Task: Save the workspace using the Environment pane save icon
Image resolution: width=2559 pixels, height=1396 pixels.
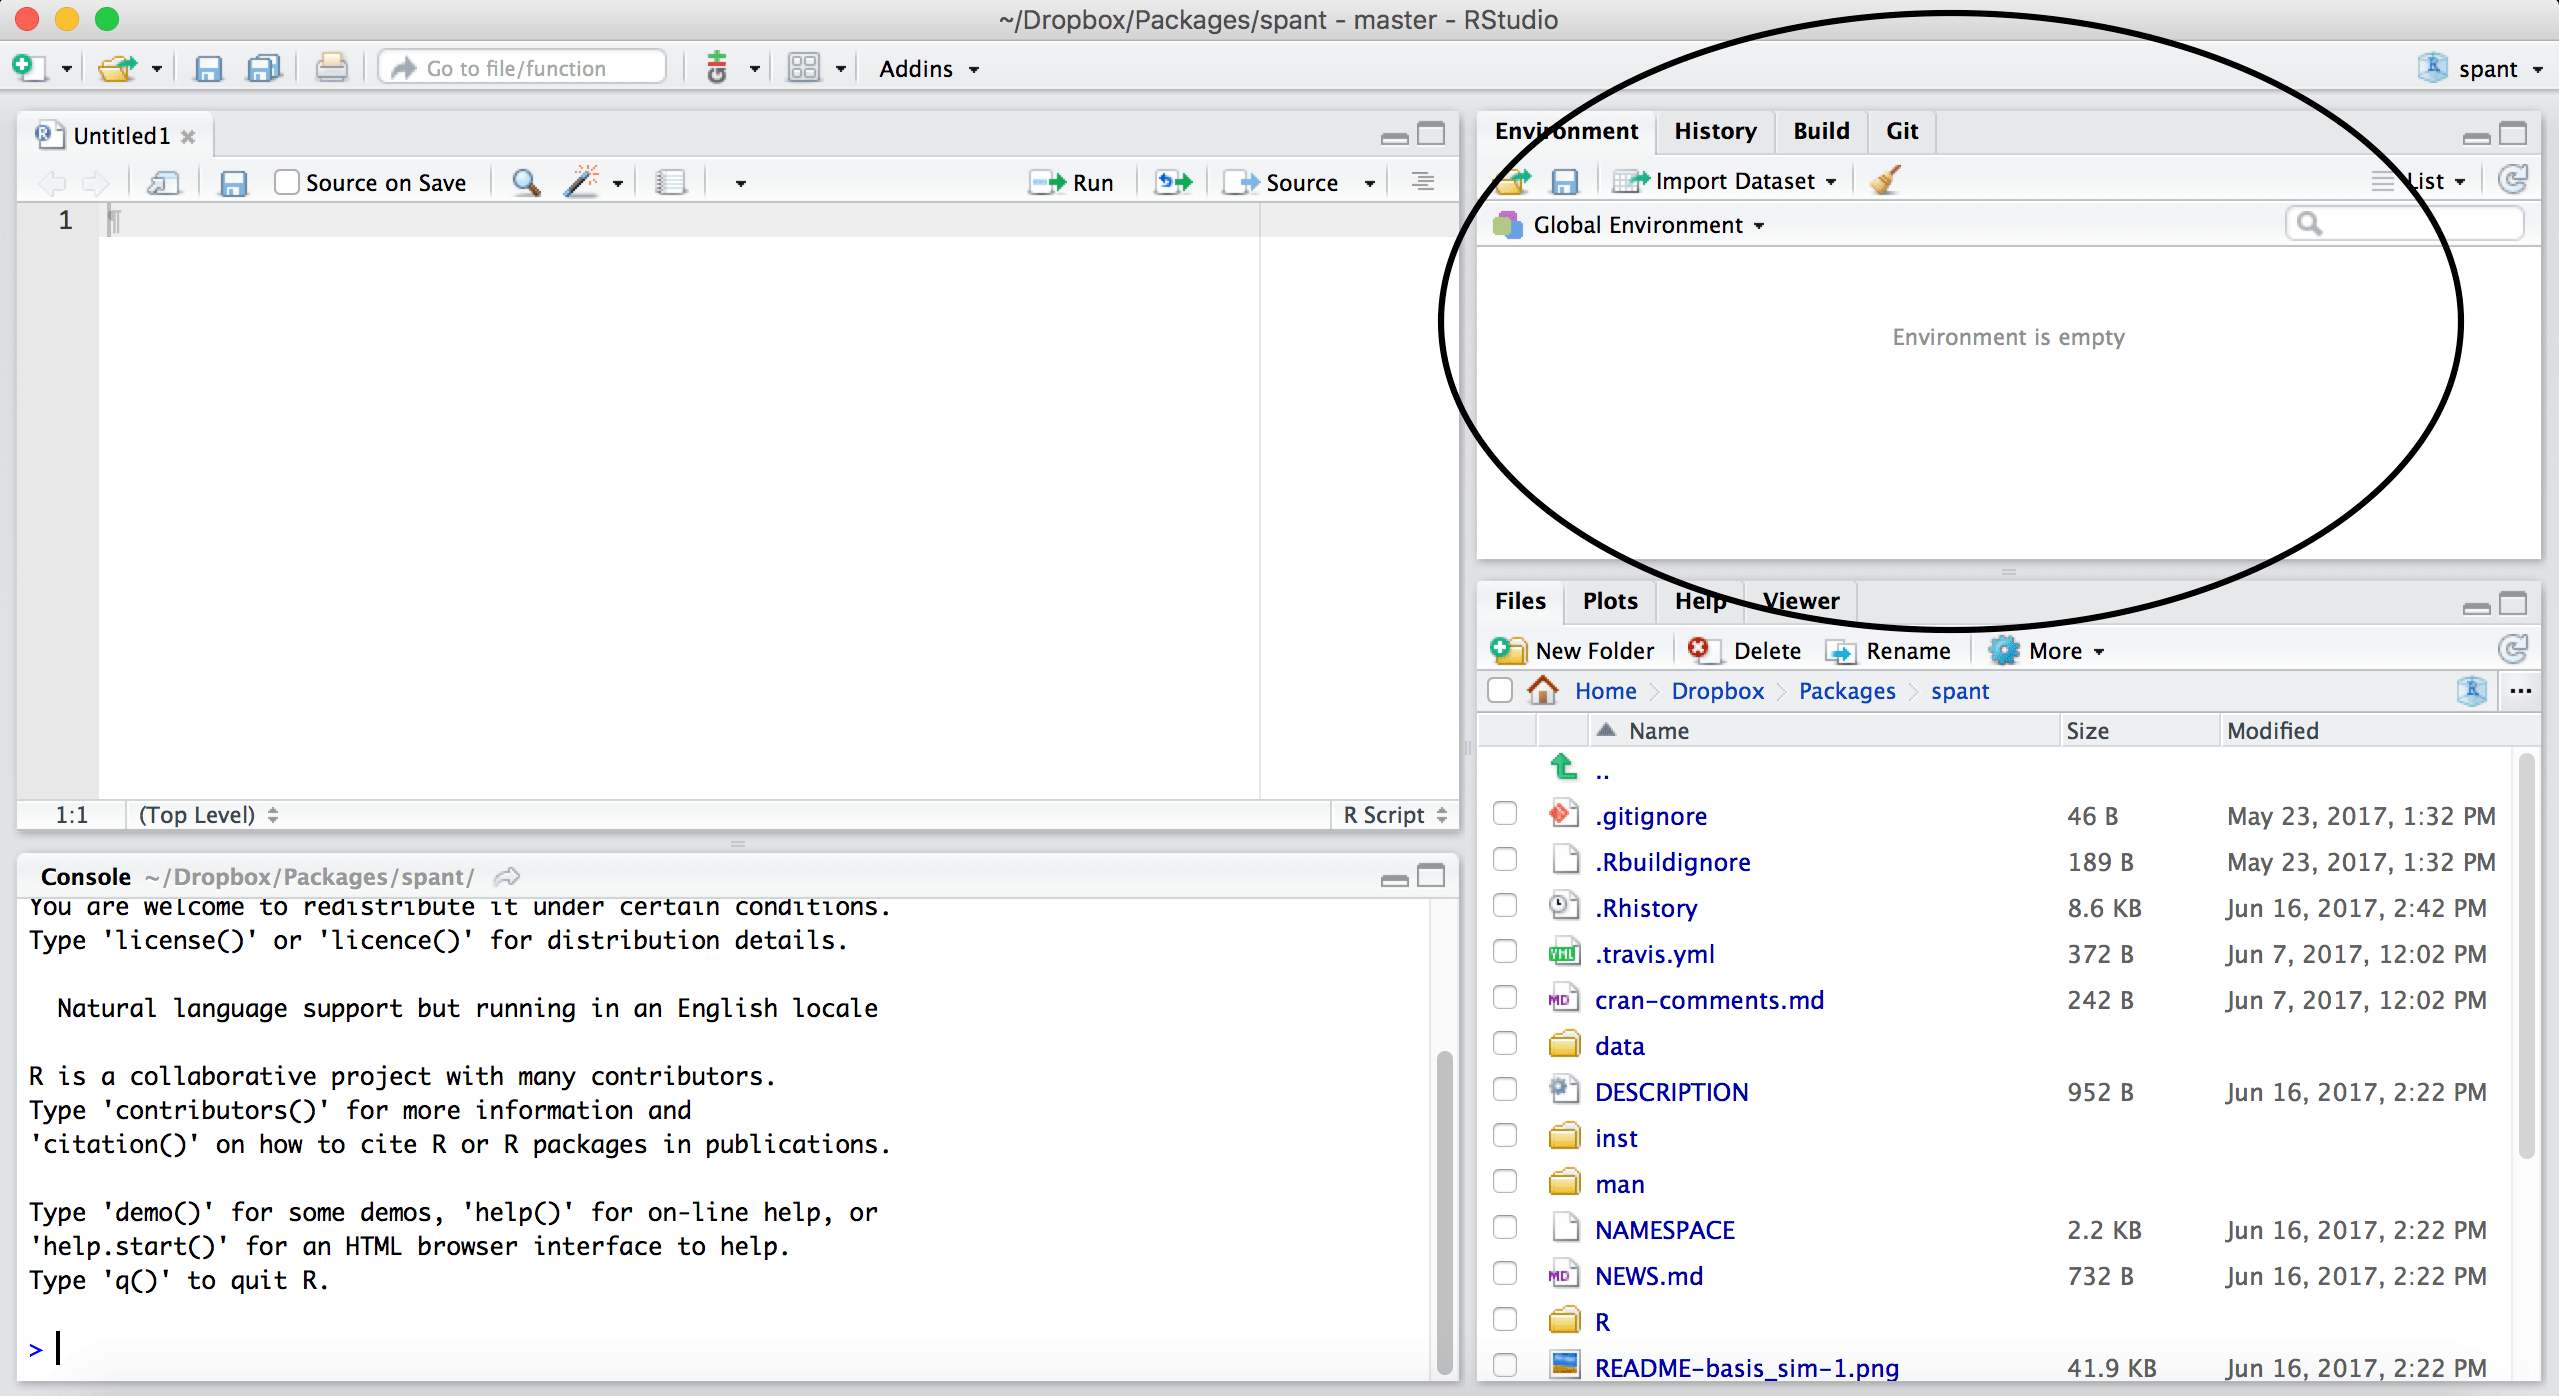Action: [1565, 180]
